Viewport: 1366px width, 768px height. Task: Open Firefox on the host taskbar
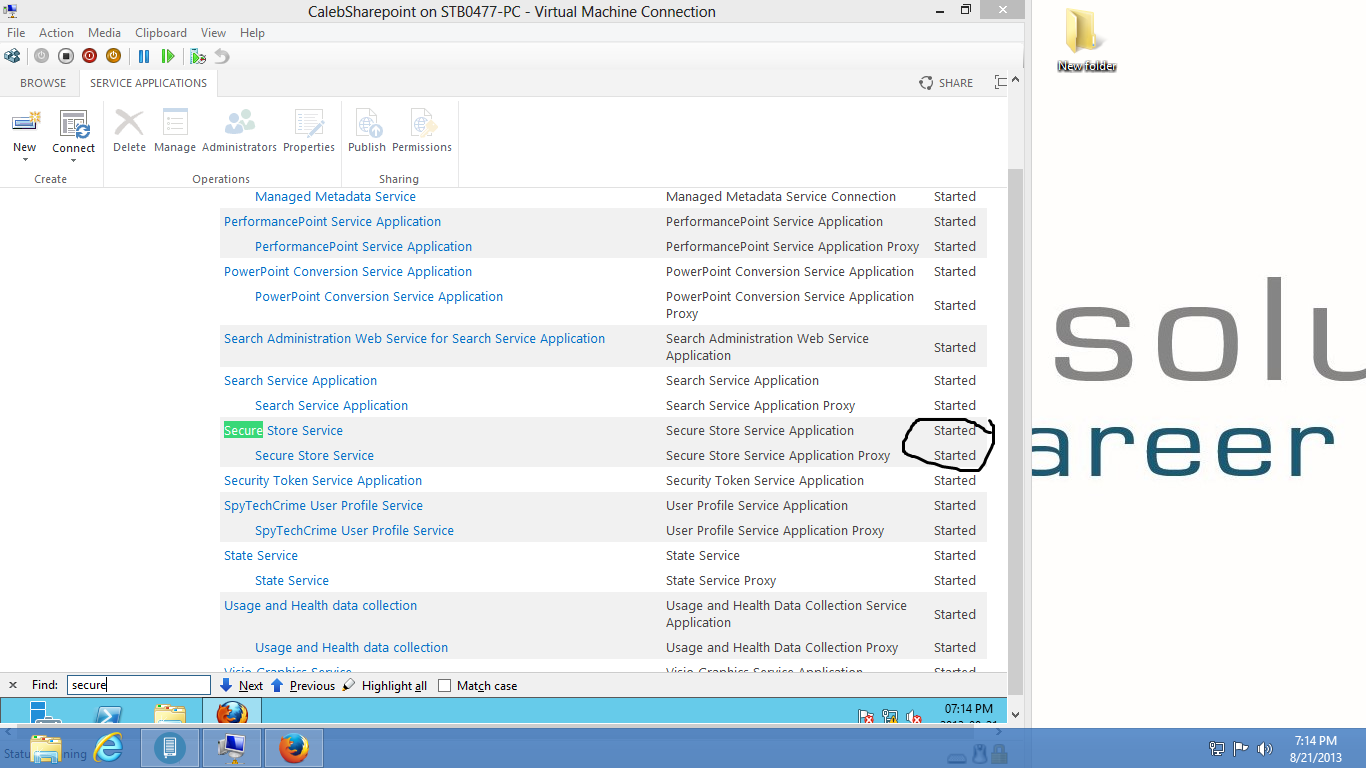pos(294,748)
